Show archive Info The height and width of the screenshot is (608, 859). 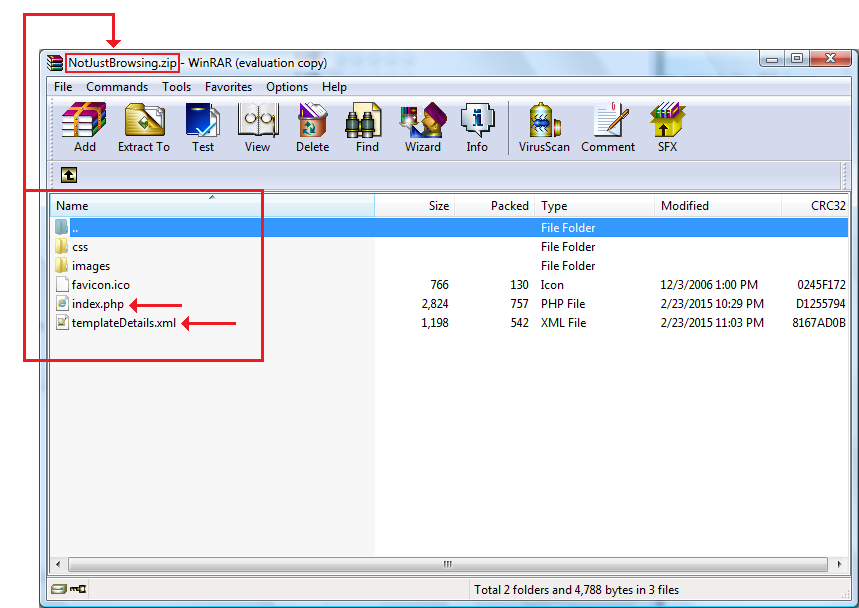tap(477, 127)
